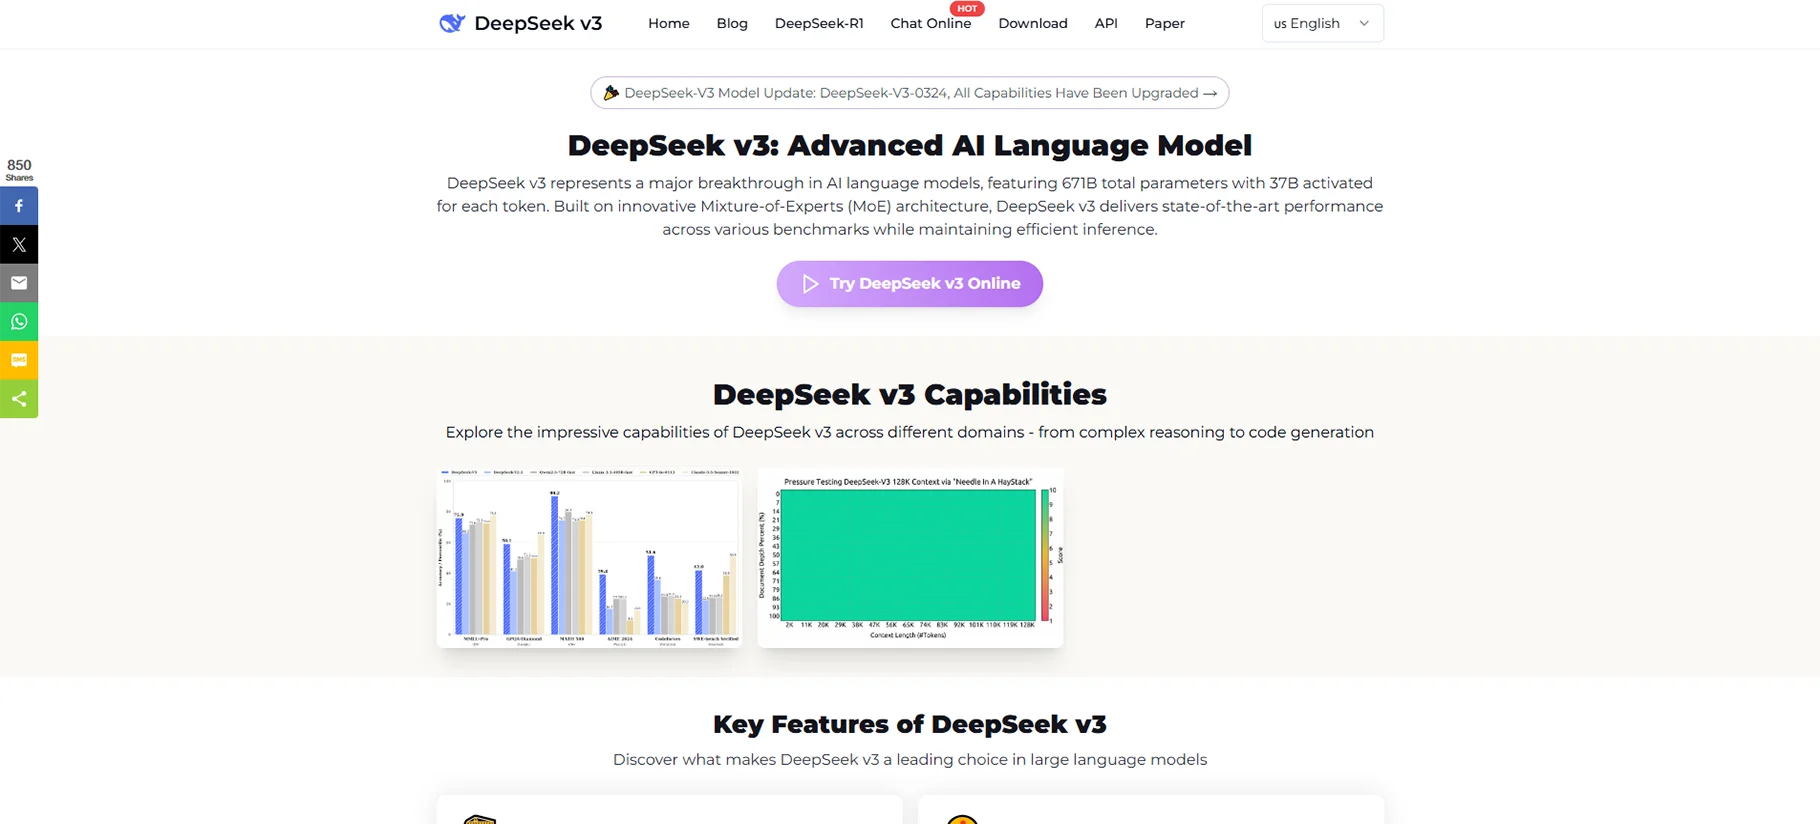Click the heading 'Key Features of DeepSeek v3'
The width and height of the screenshot is (1820, 824).
[910, 724]
